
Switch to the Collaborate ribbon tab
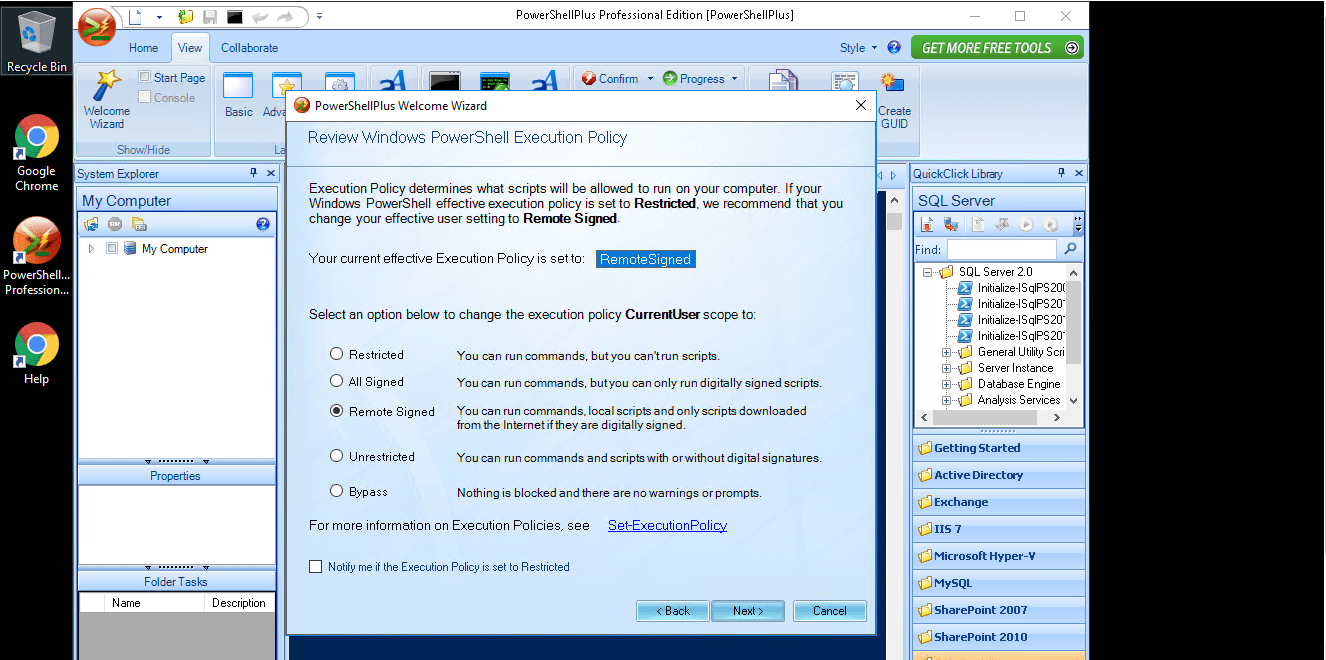point(249,48)
